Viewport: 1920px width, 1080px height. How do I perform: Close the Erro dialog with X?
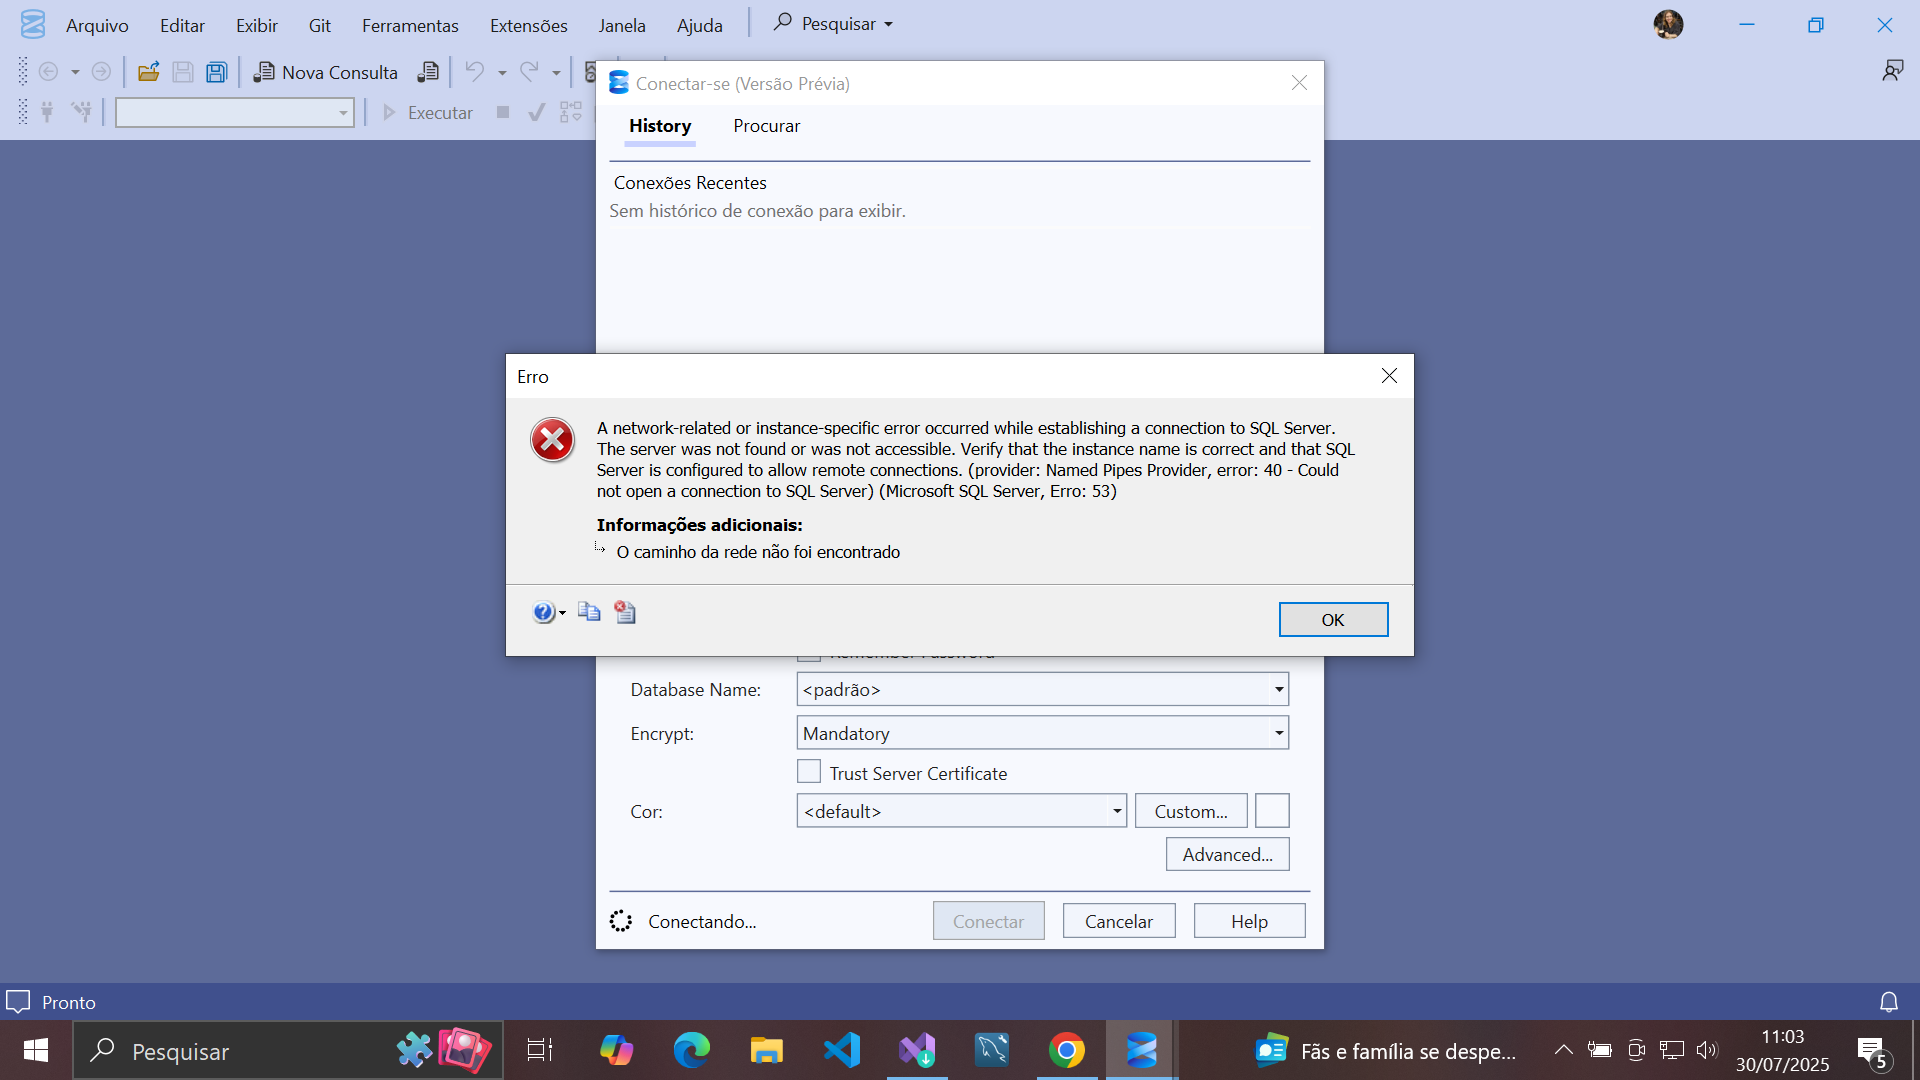point(1389,376)
